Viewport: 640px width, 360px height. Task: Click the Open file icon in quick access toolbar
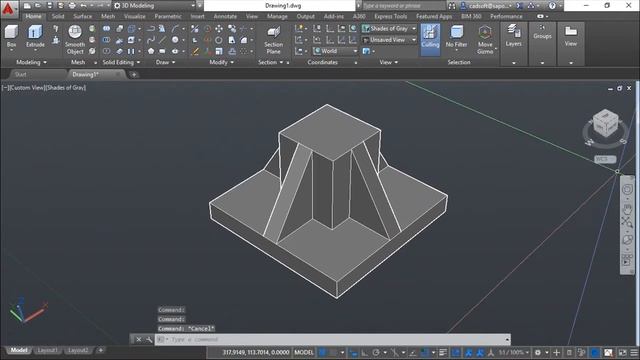38,6
